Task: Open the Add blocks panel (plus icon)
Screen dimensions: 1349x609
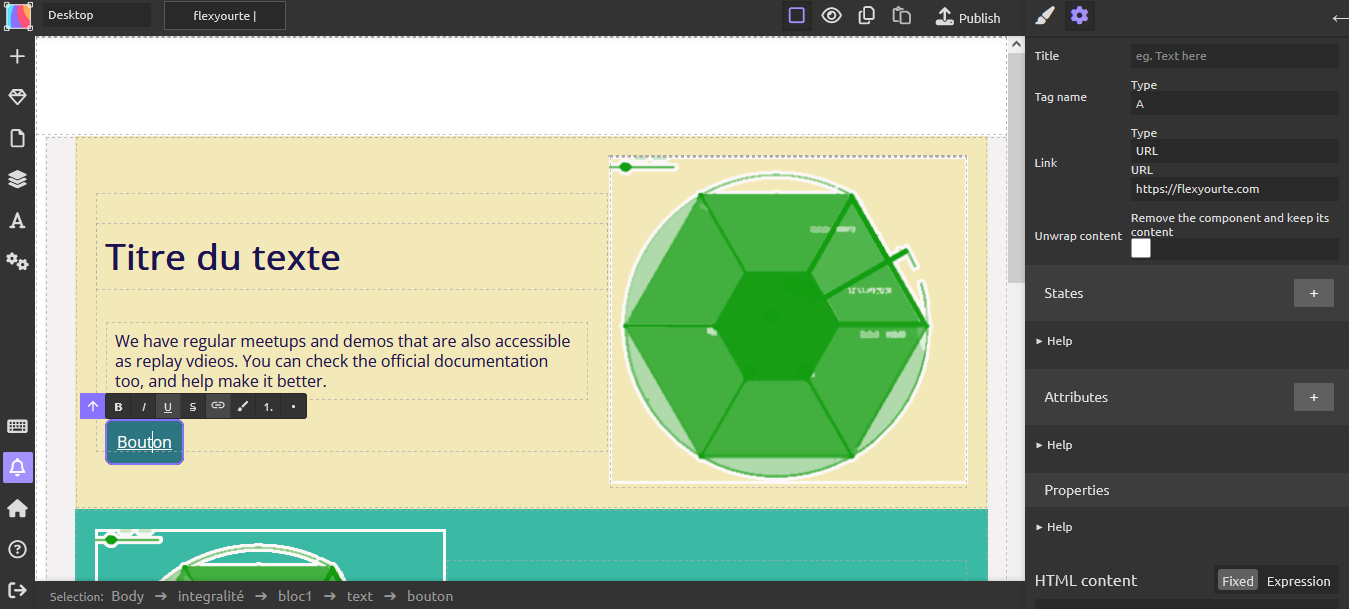Action: [x=17, y=56]
